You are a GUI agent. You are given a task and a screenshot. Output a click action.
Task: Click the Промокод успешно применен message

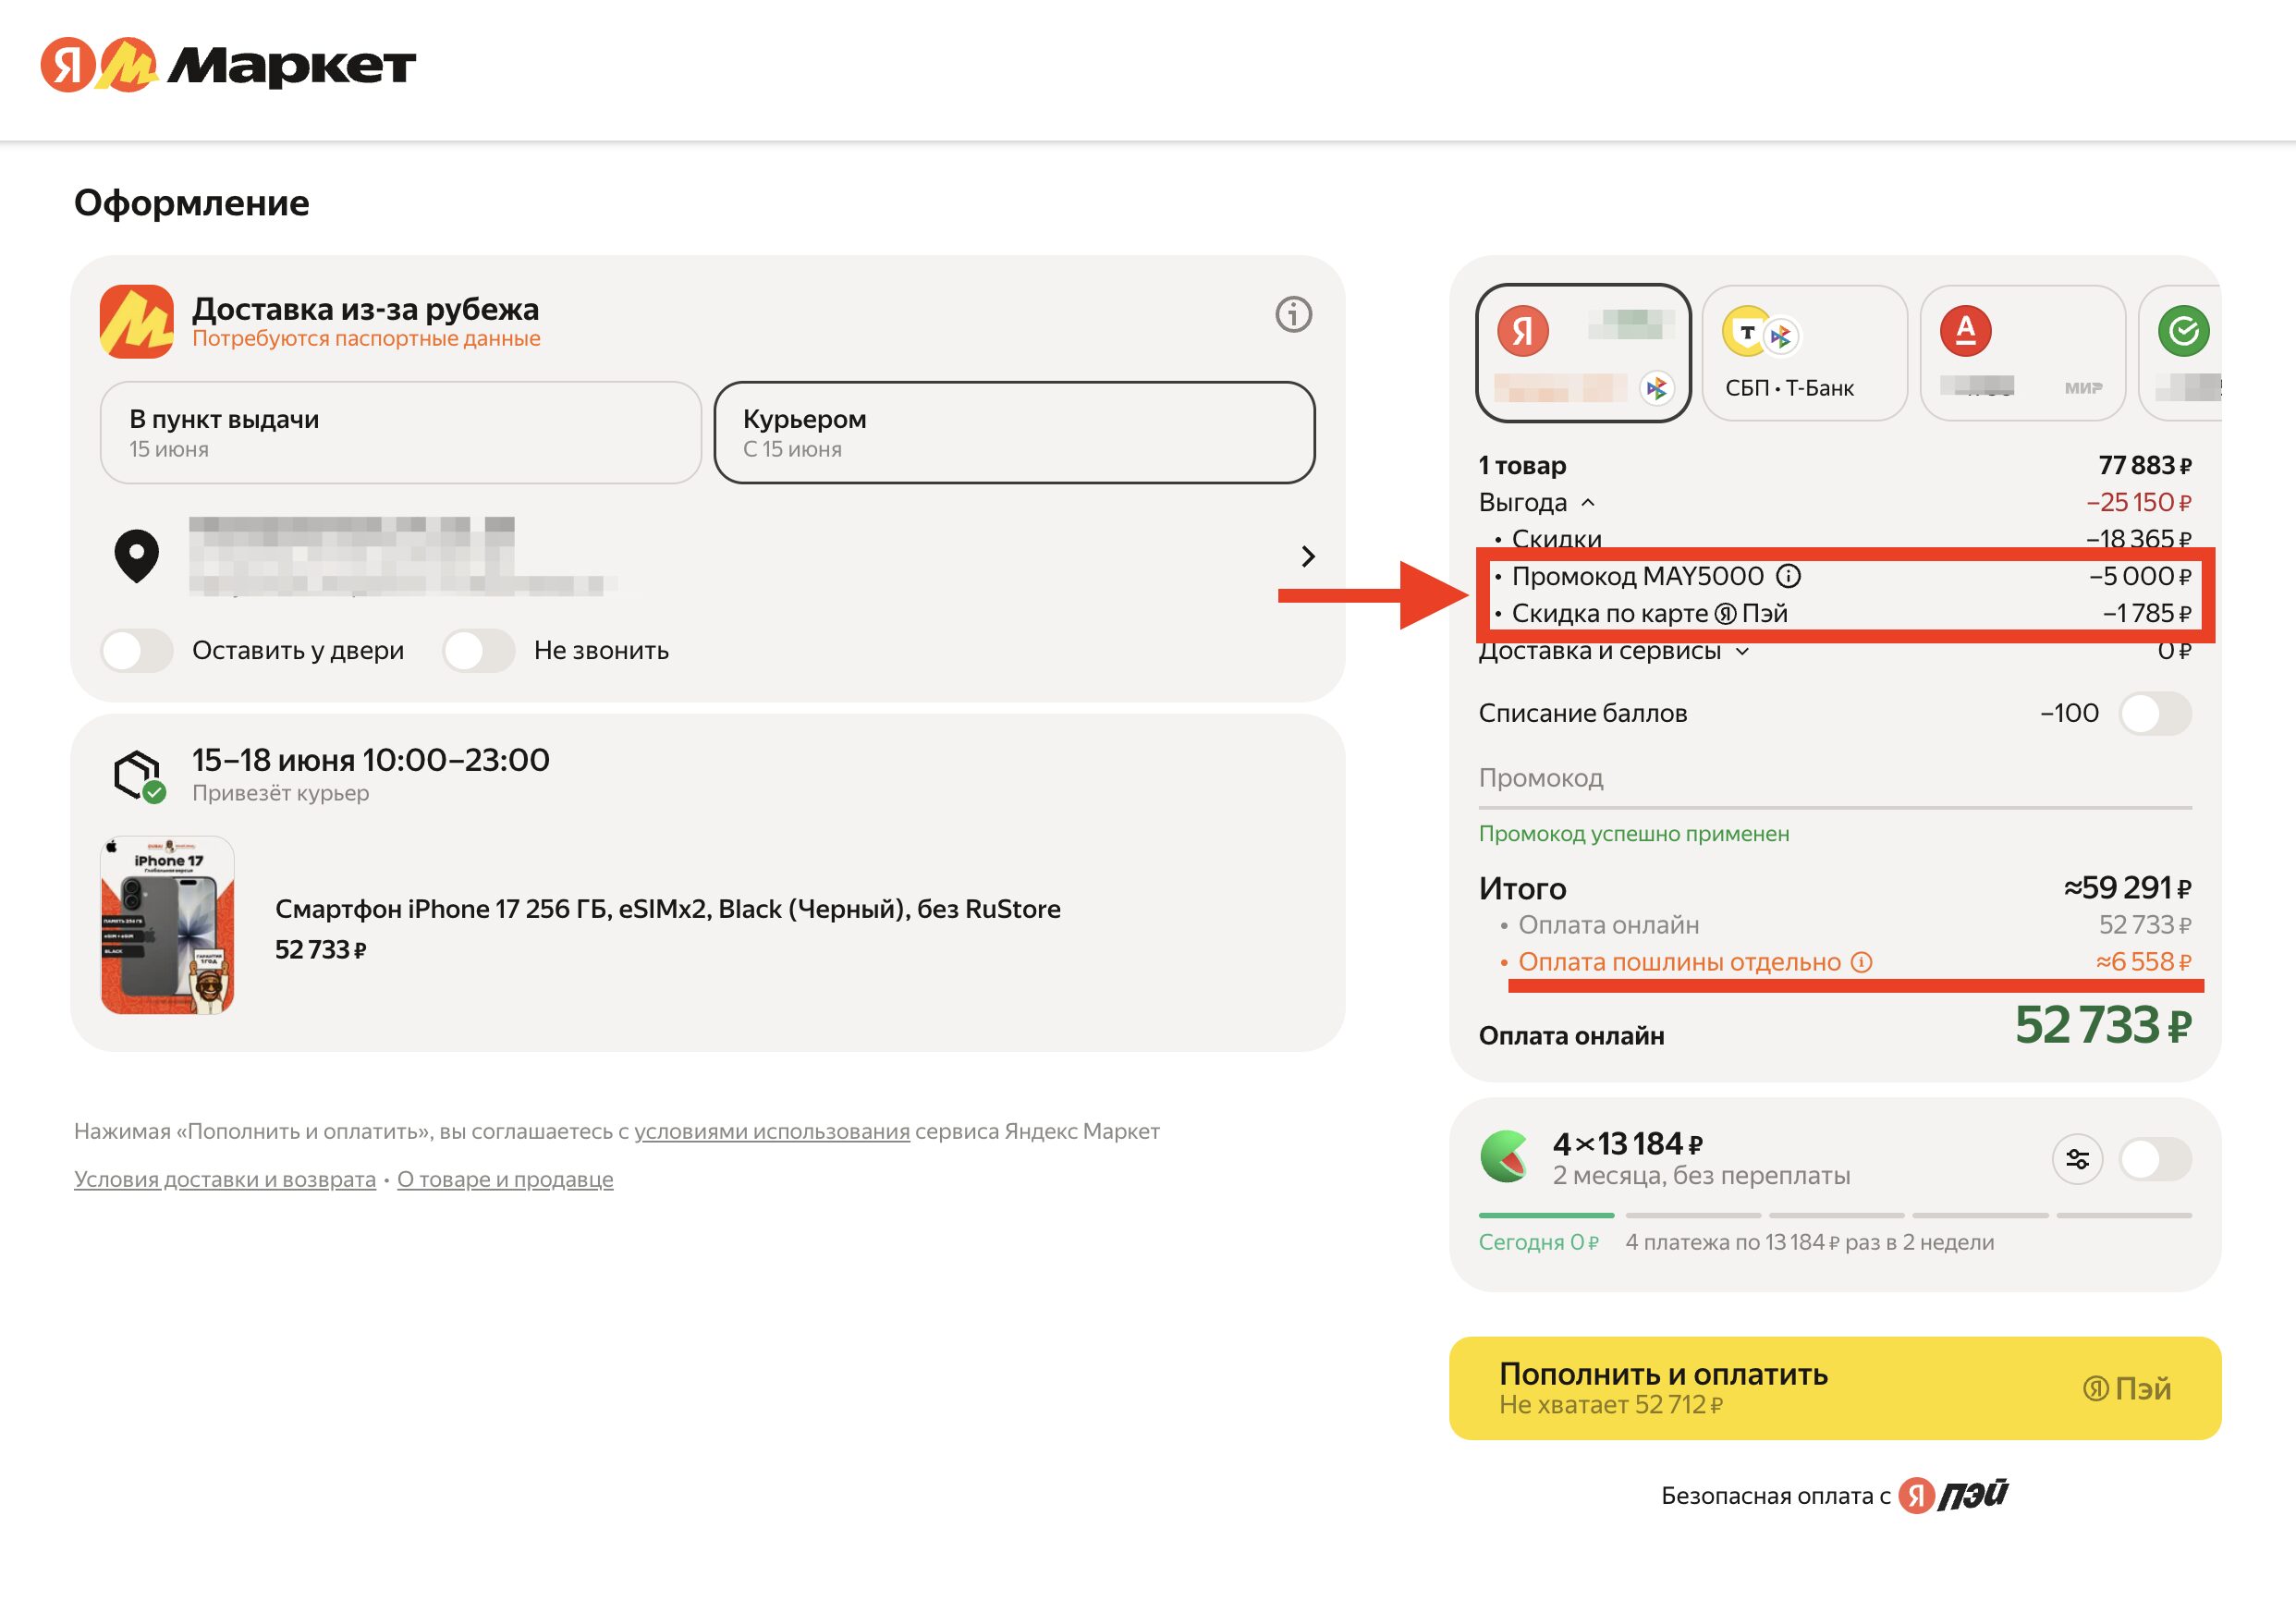[1633, 834]
